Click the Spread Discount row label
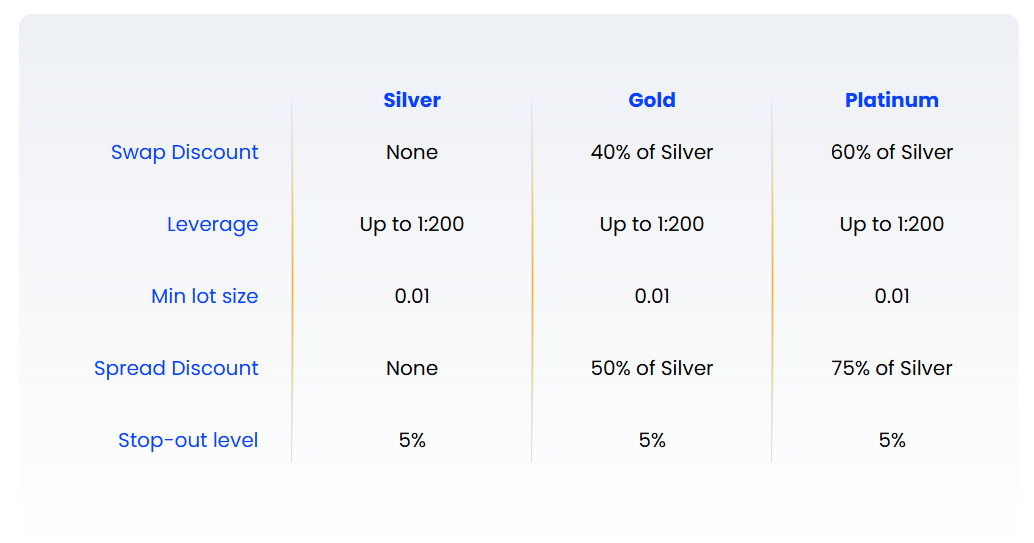The image size is (1034, 543). 176,368
